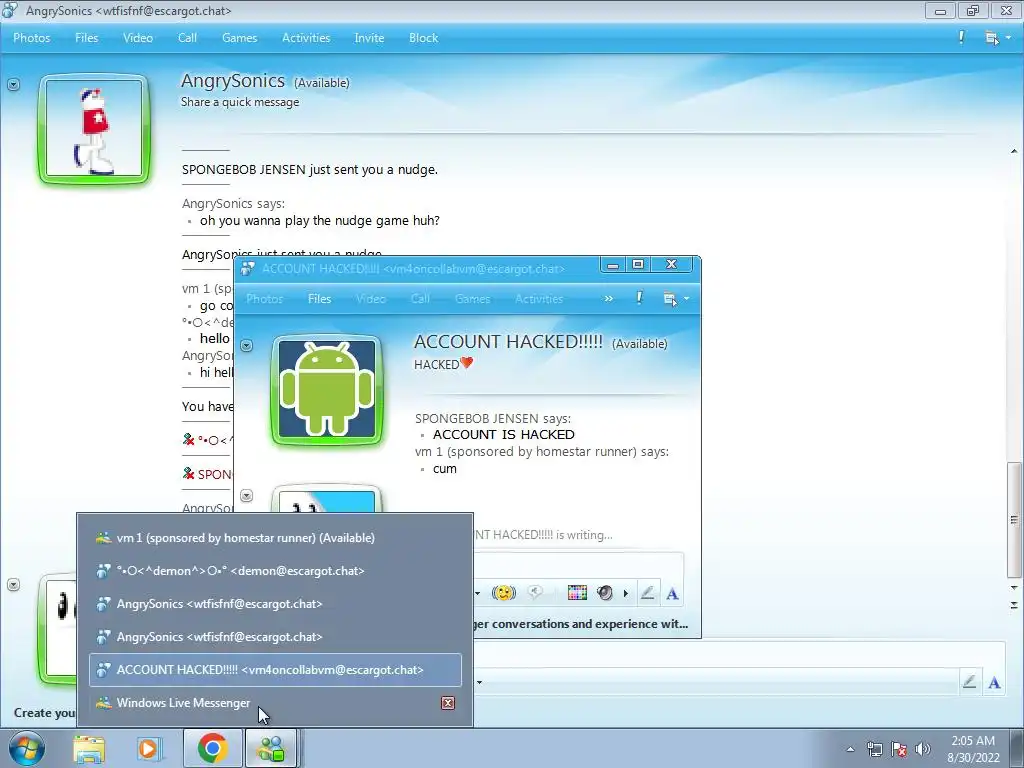Image resolution: width=1024 pixels, height=768 pixels.
Task: Open background color grid icon
Action: coord(577,592)
